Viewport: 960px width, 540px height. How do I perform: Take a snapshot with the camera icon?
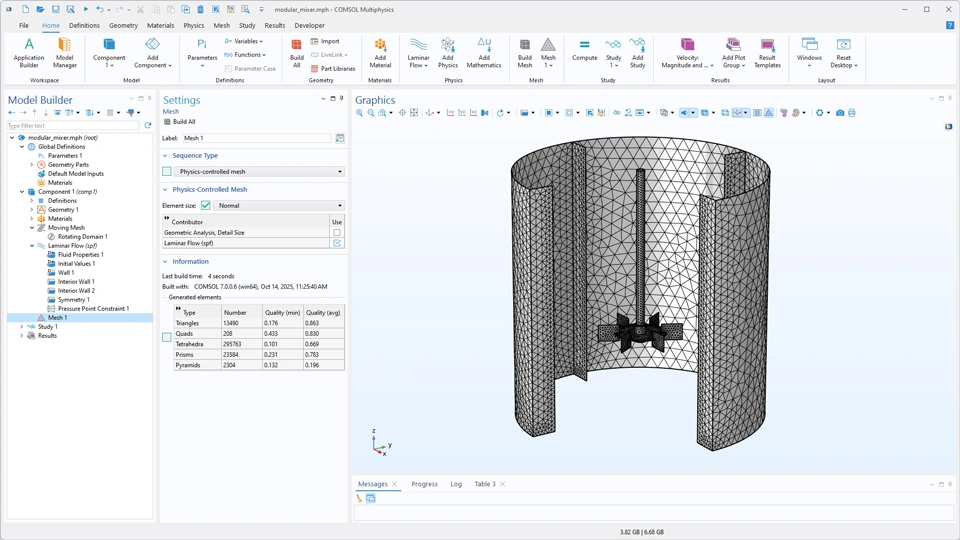[x=840, y=113]
